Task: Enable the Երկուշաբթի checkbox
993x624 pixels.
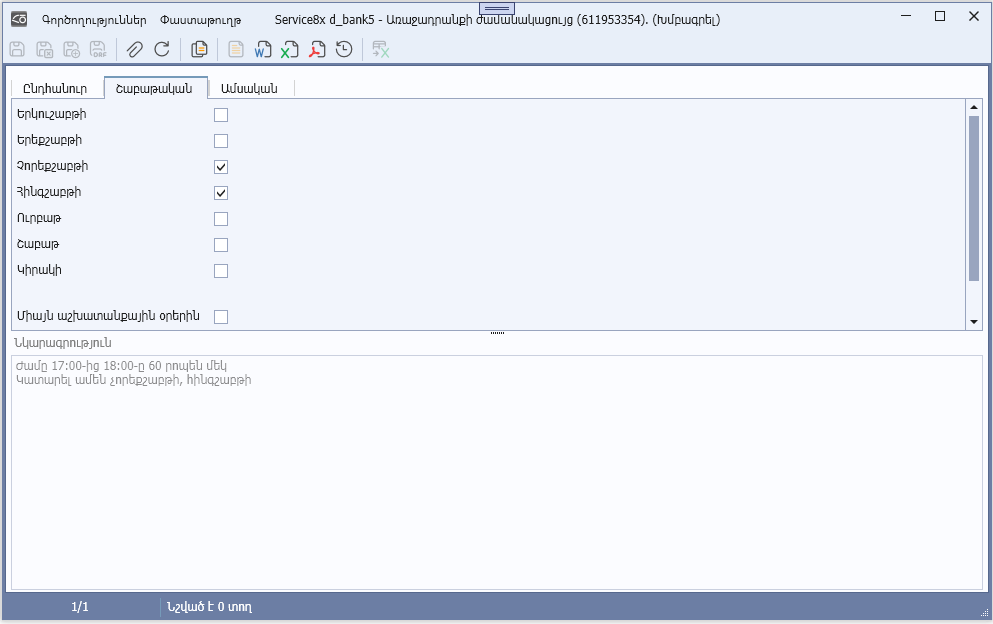Action: (221, 115)
